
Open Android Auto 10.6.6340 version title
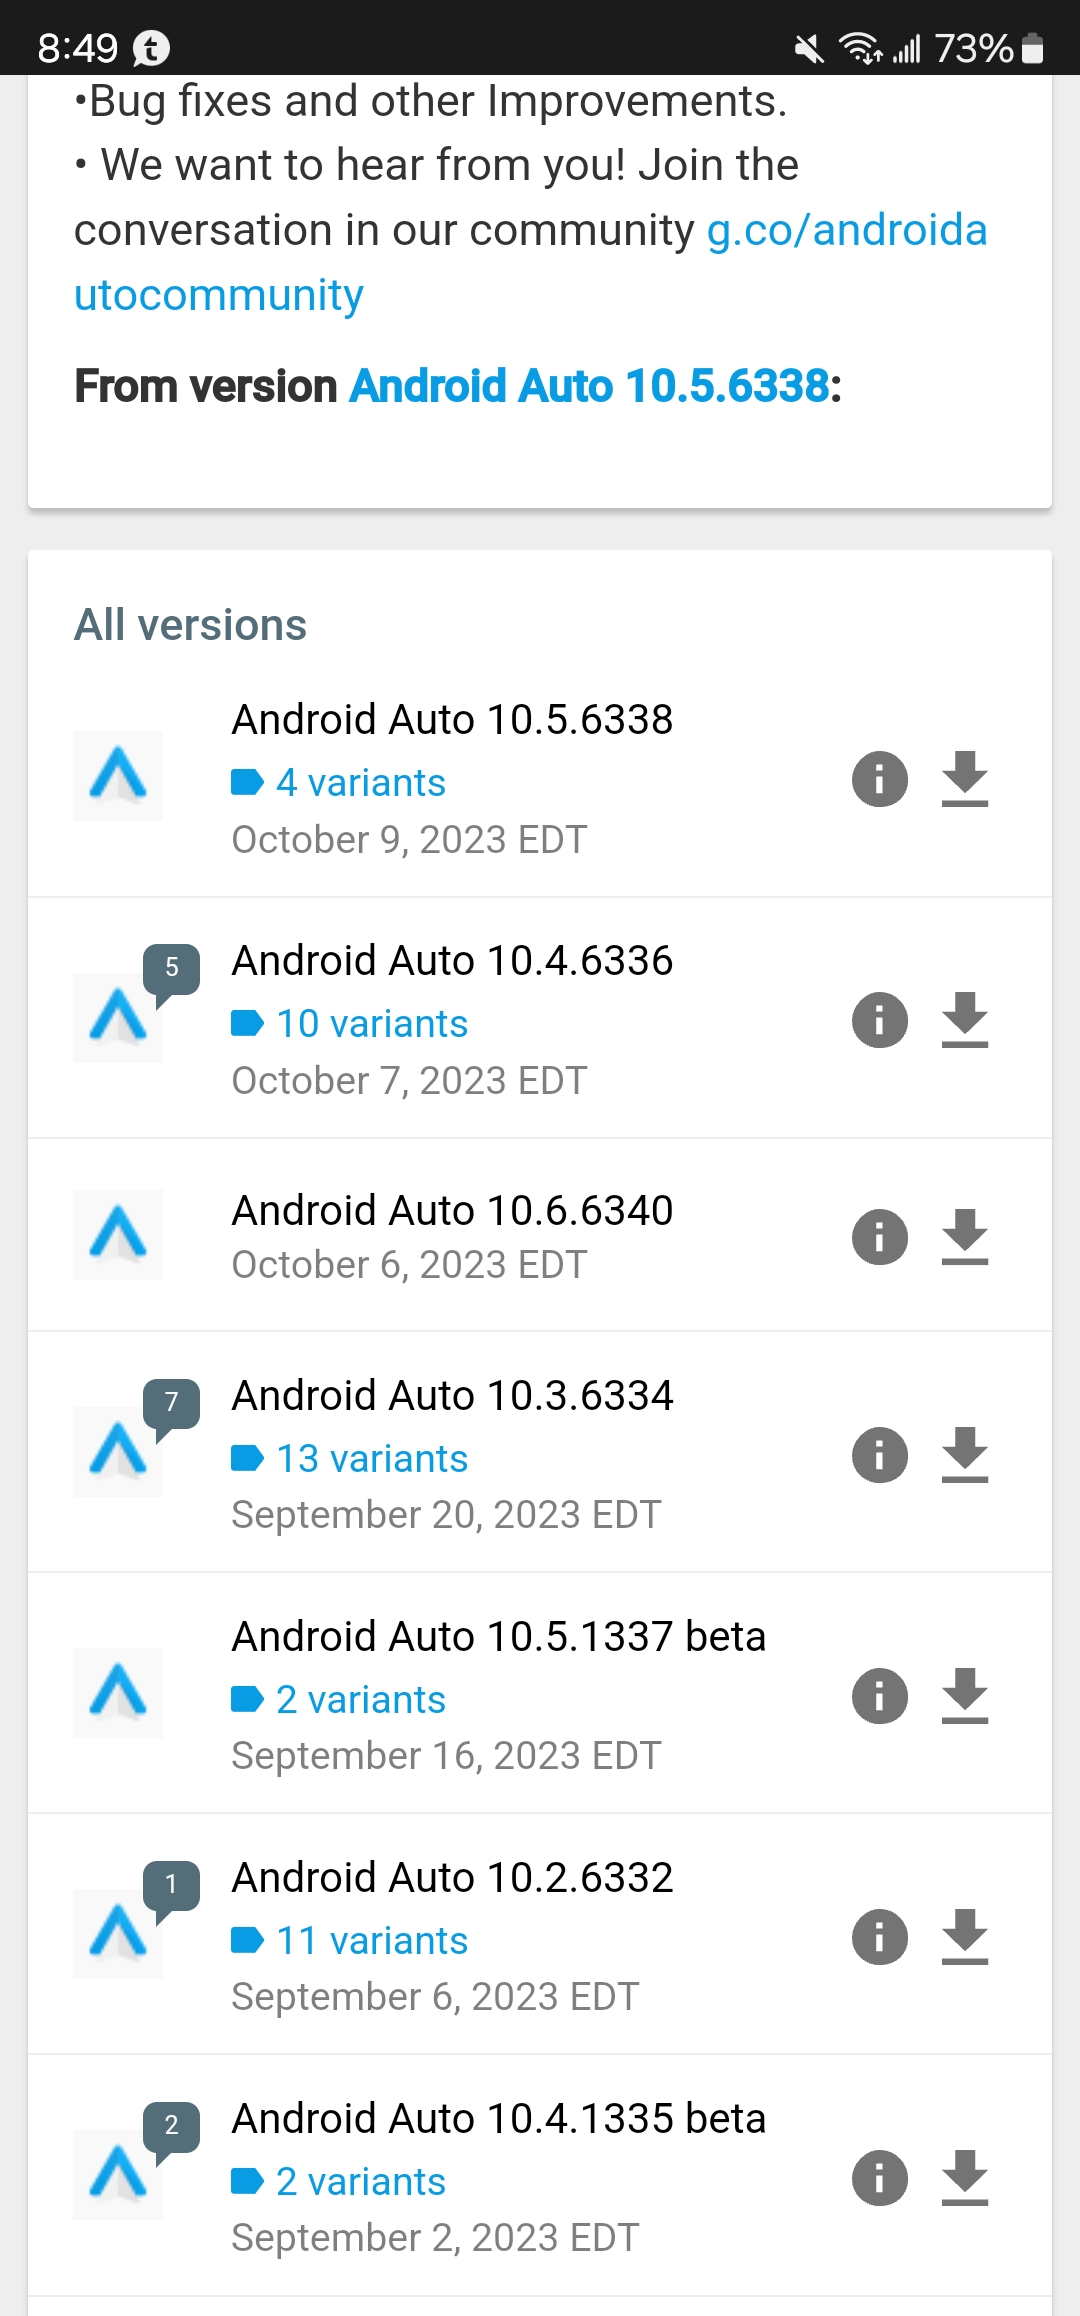point(452,1210)
